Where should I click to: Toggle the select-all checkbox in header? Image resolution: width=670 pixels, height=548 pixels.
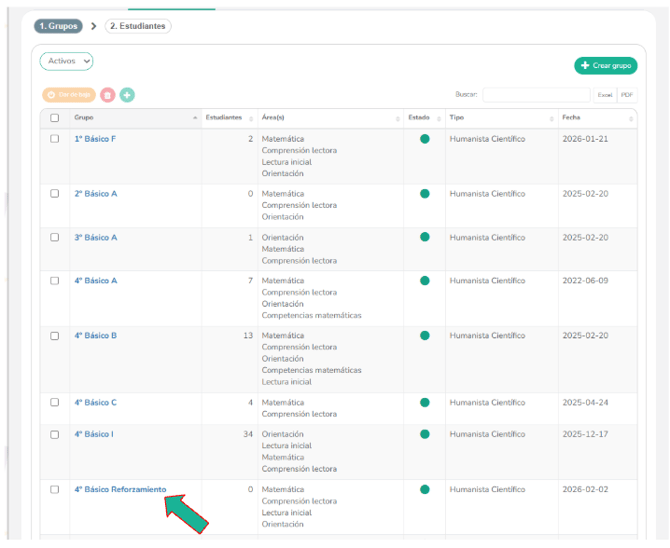pyautogui.click(x=55, y=118)
